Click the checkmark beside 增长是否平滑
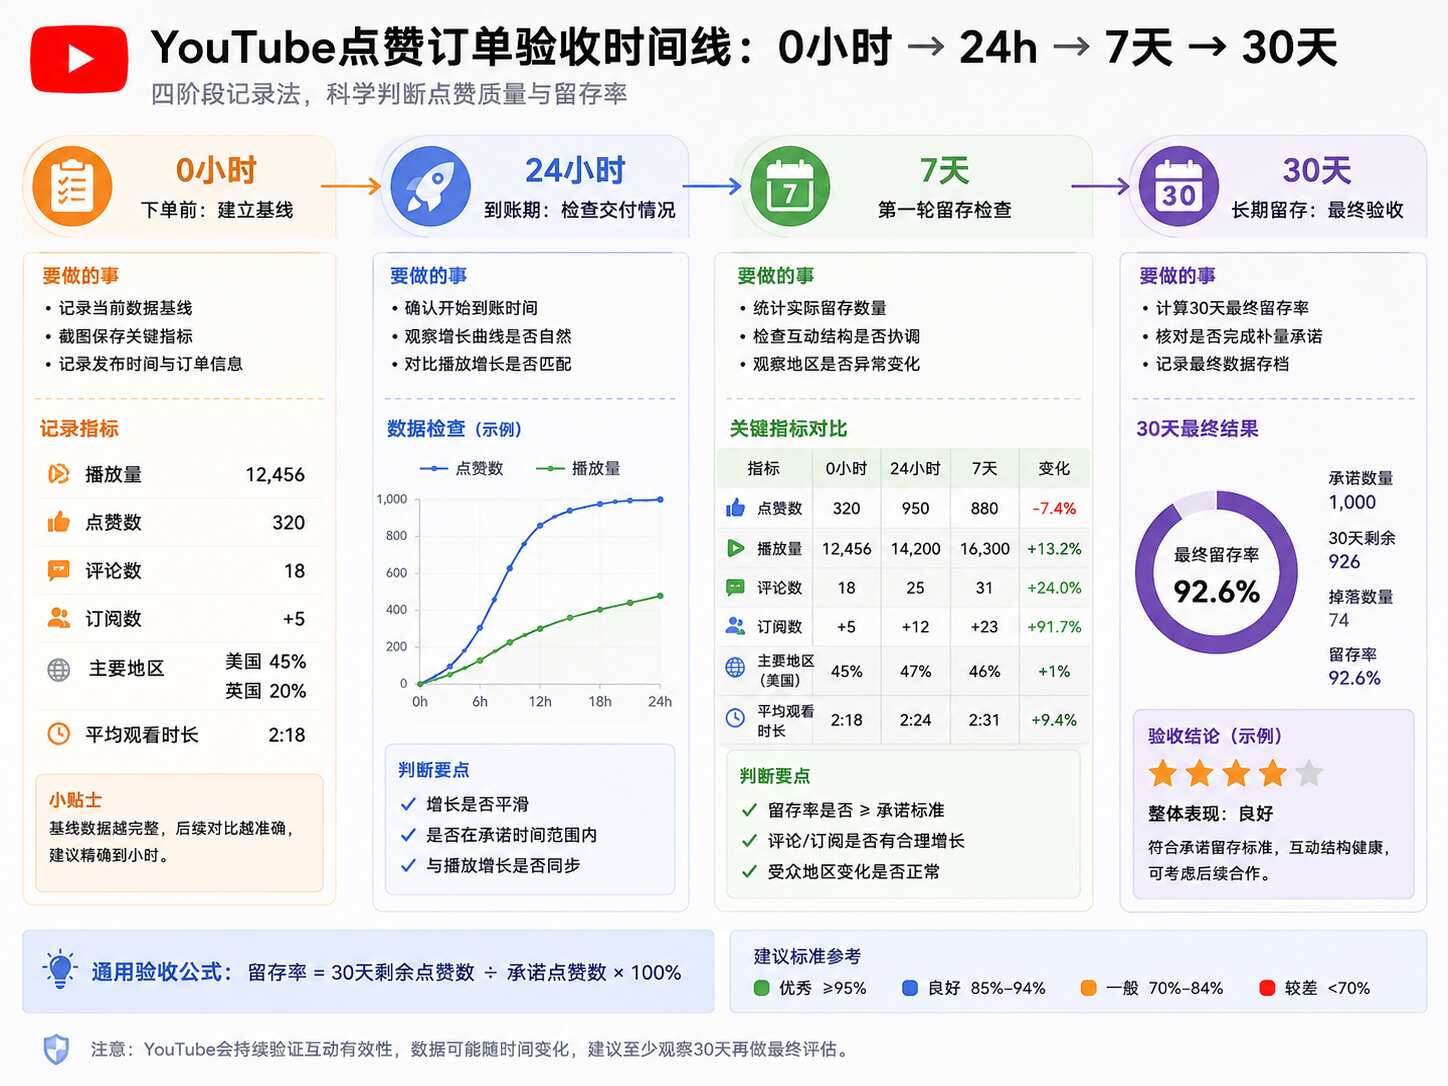This screenshot has height=1086, width=1448. point(408,804)
